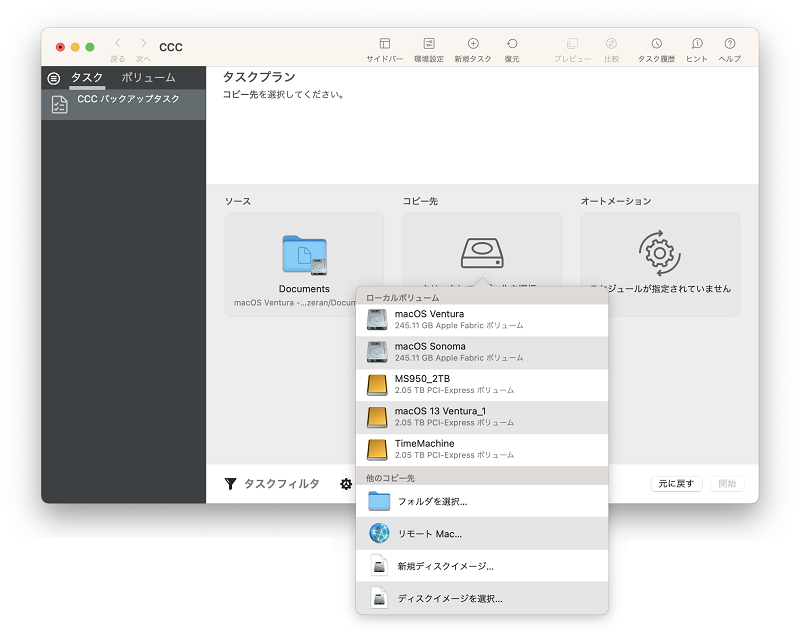Switch to the タスク tab
Viewport: 800px width, 644px height.
point(87,78)
